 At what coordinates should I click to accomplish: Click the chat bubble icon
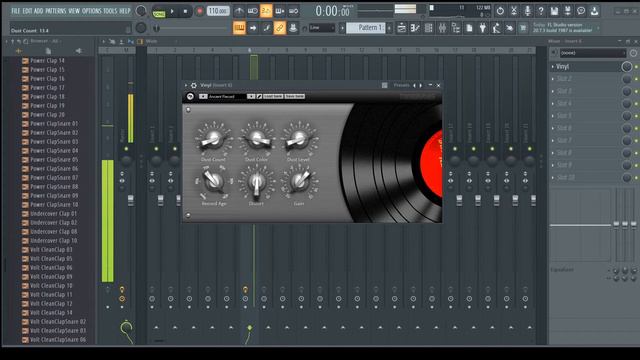coord(581,11)
